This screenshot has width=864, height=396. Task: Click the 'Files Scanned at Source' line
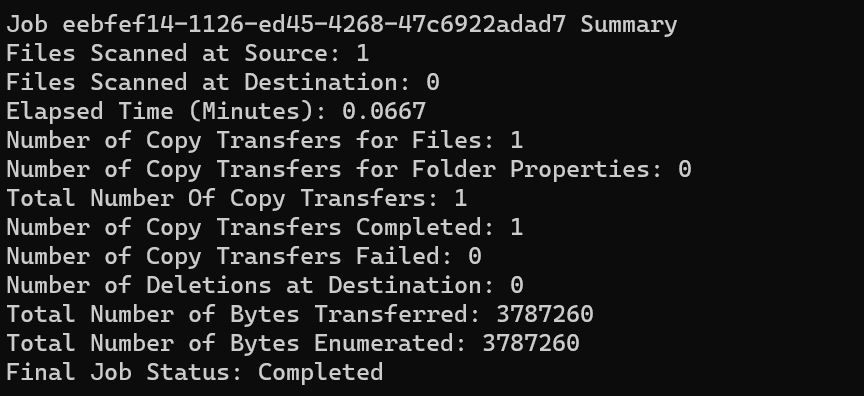tap(187, 53)
